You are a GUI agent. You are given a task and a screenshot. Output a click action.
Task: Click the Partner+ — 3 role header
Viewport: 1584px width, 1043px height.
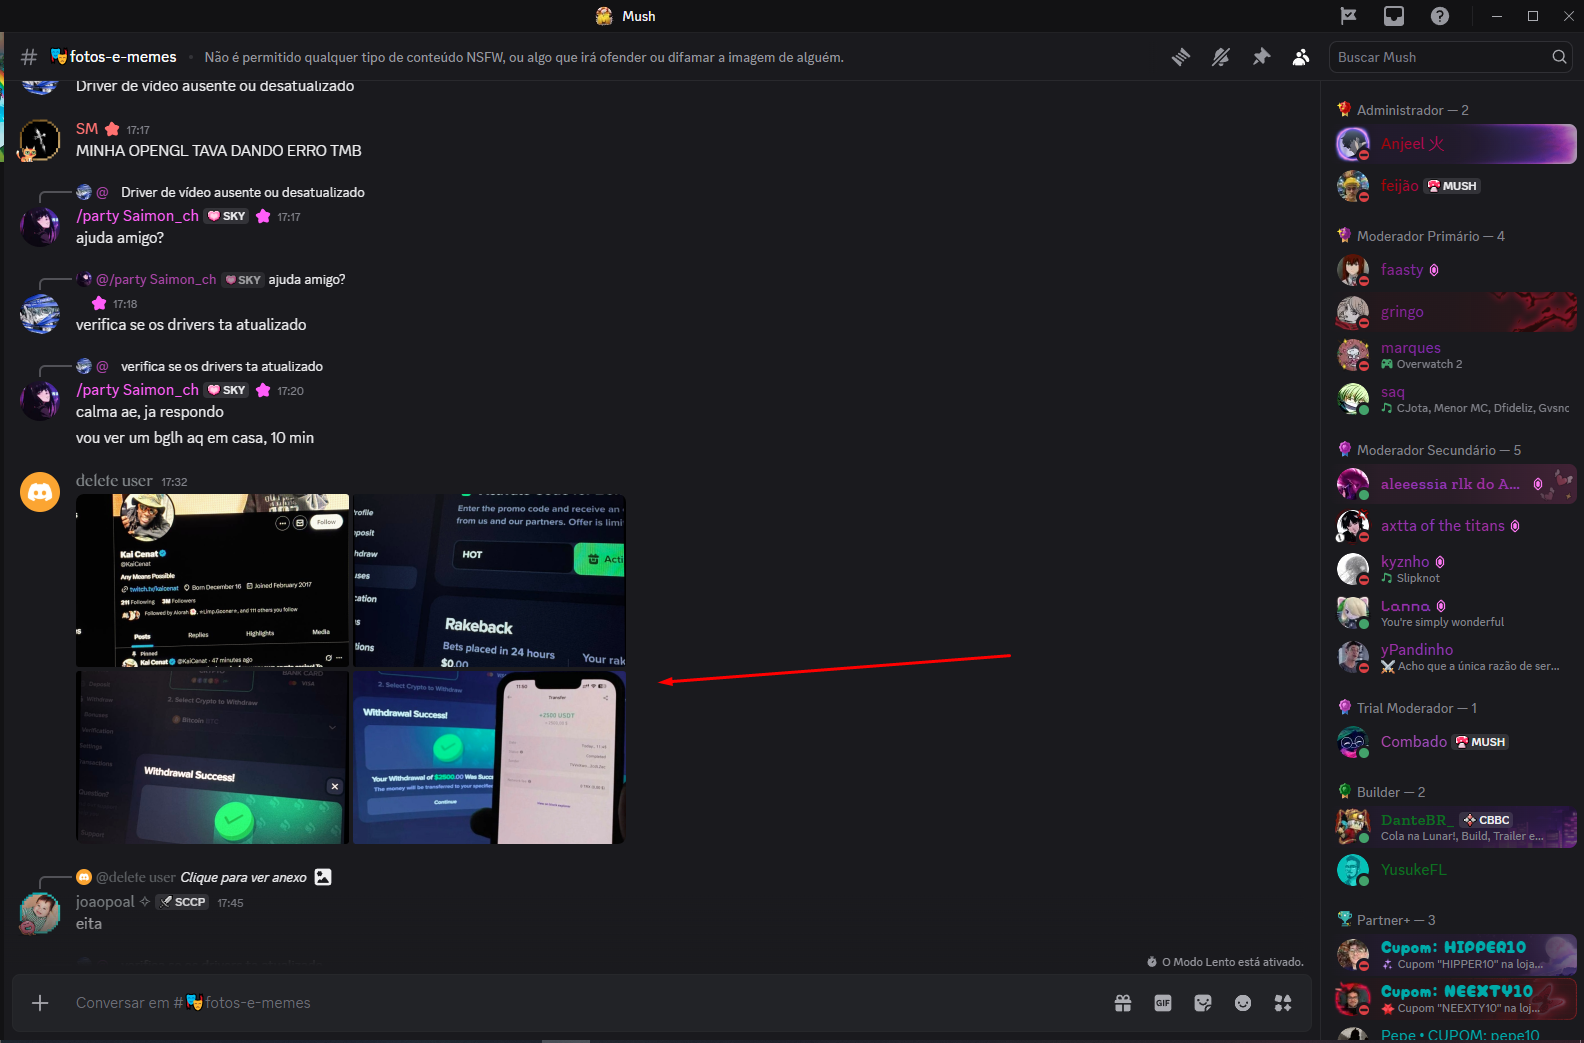tap(1395, 920)
